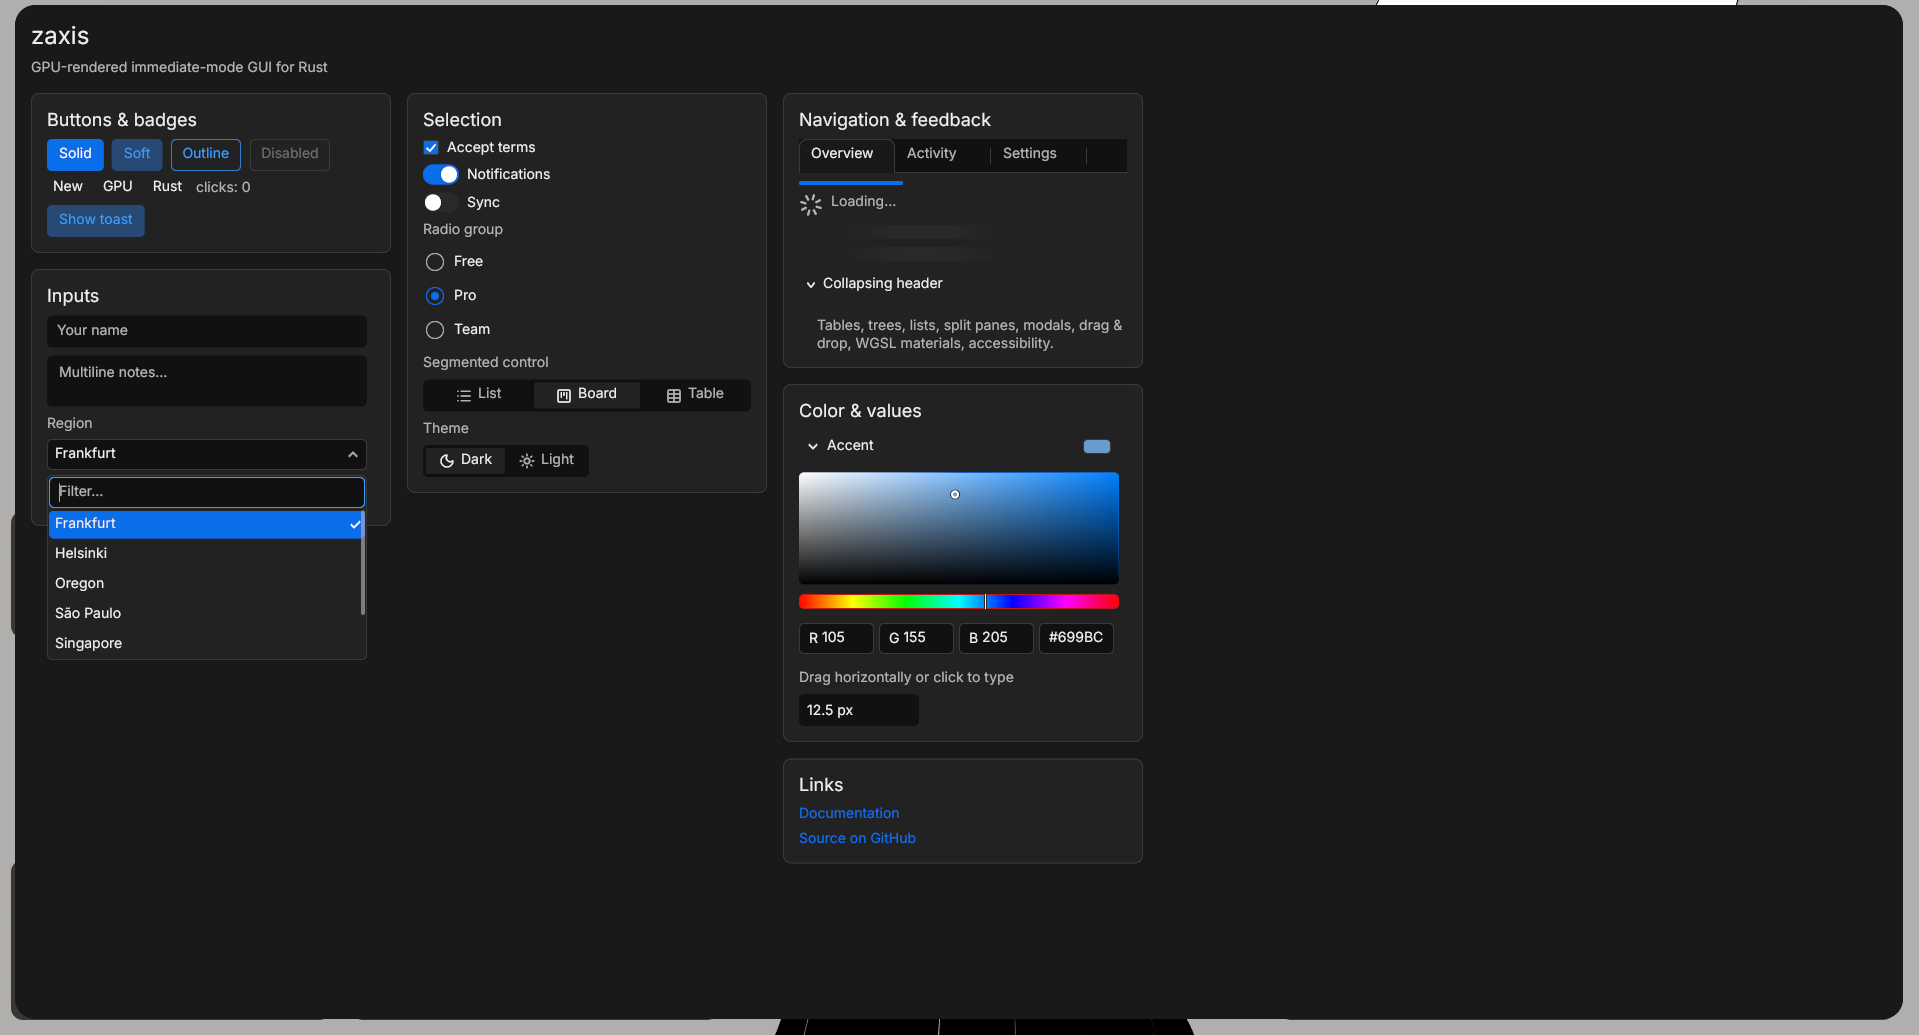The image size is (1919, 1035).
Task: Select the Board segment label
Action: 597,394
